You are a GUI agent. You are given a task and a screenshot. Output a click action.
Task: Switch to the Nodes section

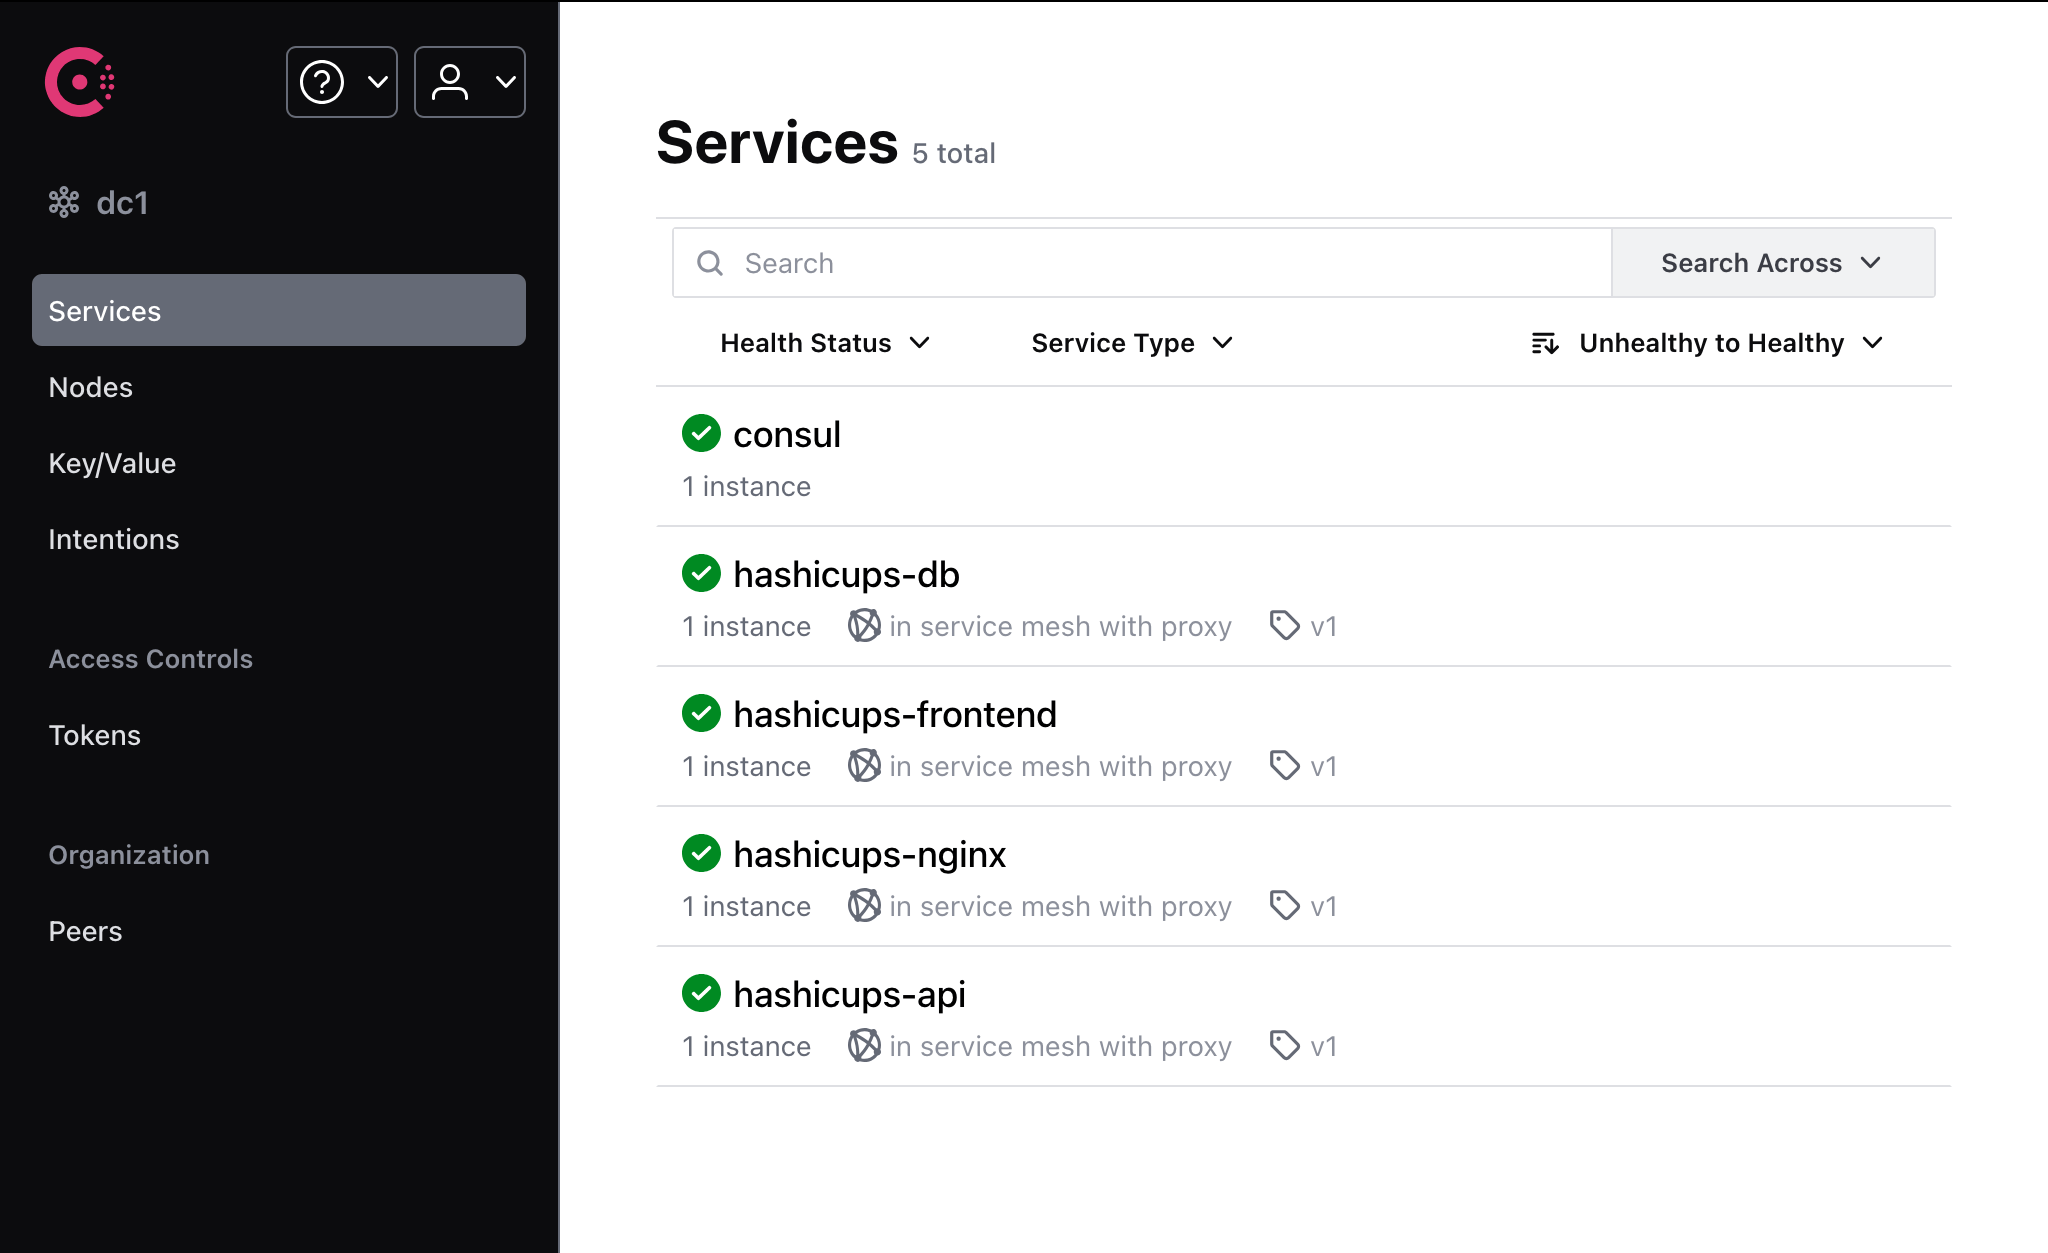click(x=90, y=387)
